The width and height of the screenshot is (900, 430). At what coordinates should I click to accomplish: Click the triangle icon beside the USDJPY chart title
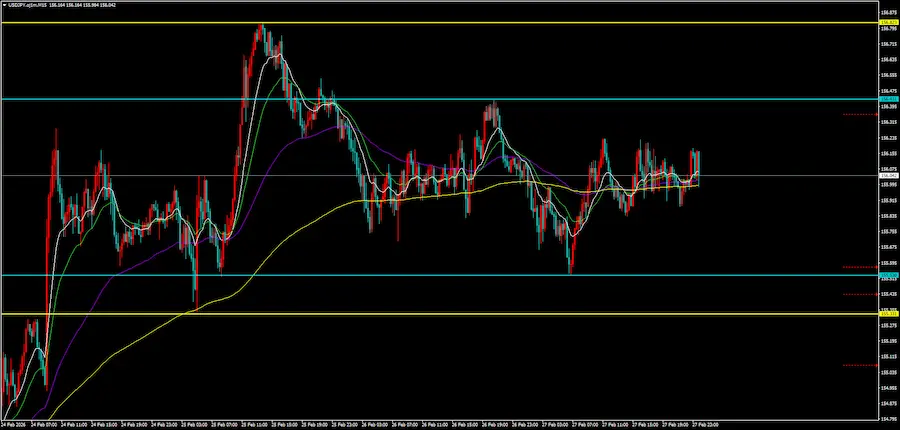tap(4, 4)
